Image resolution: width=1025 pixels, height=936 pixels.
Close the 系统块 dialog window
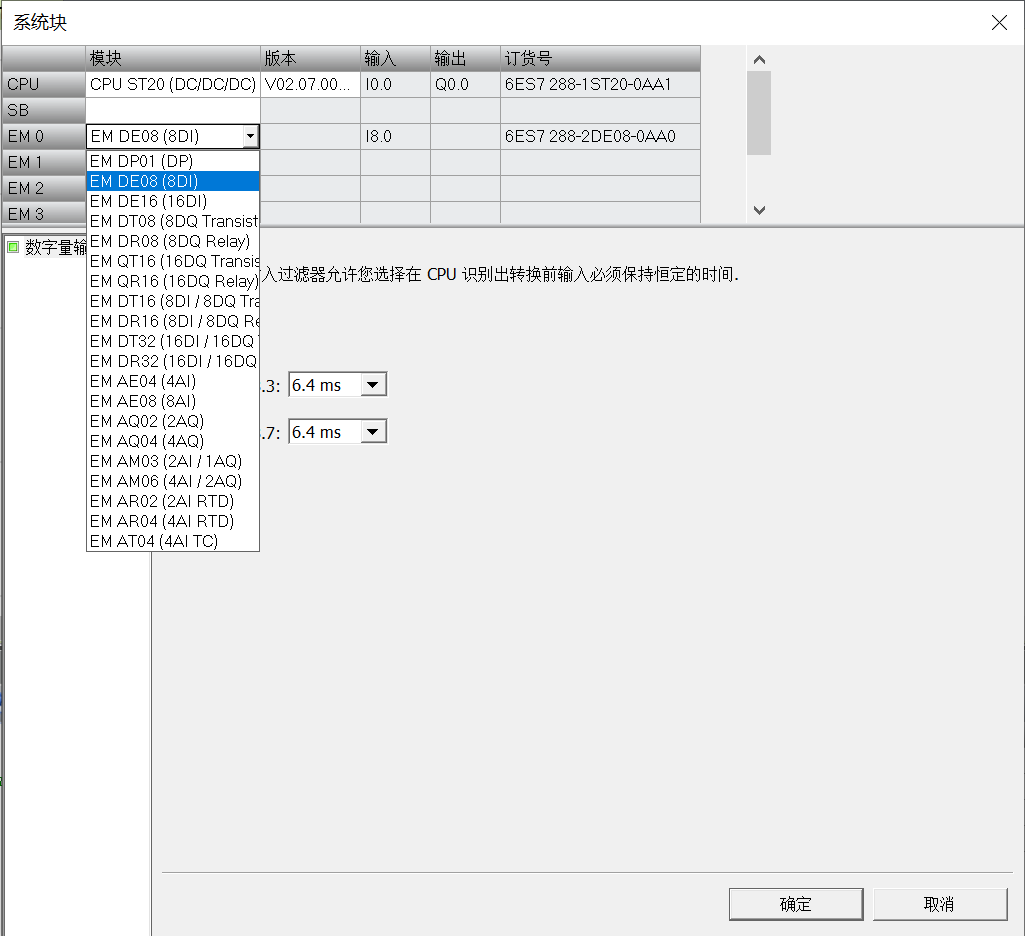click(998, 22)
